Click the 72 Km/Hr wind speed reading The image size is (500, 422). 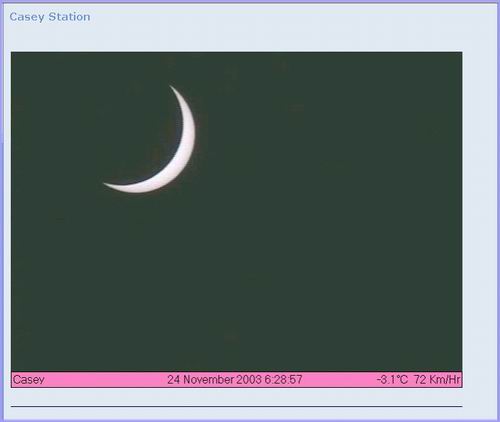tap(437, 380)
